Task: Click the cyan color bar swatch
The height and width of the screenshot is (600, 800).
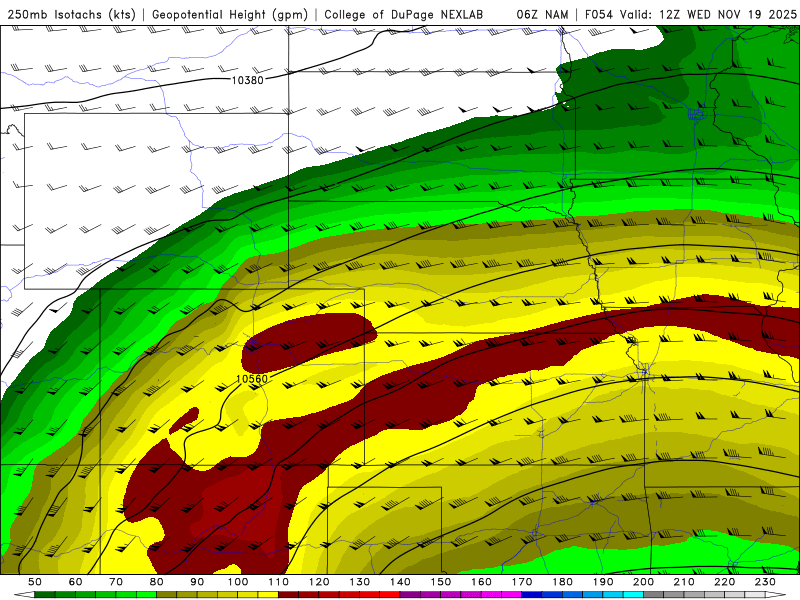Action: pos(633,594)
